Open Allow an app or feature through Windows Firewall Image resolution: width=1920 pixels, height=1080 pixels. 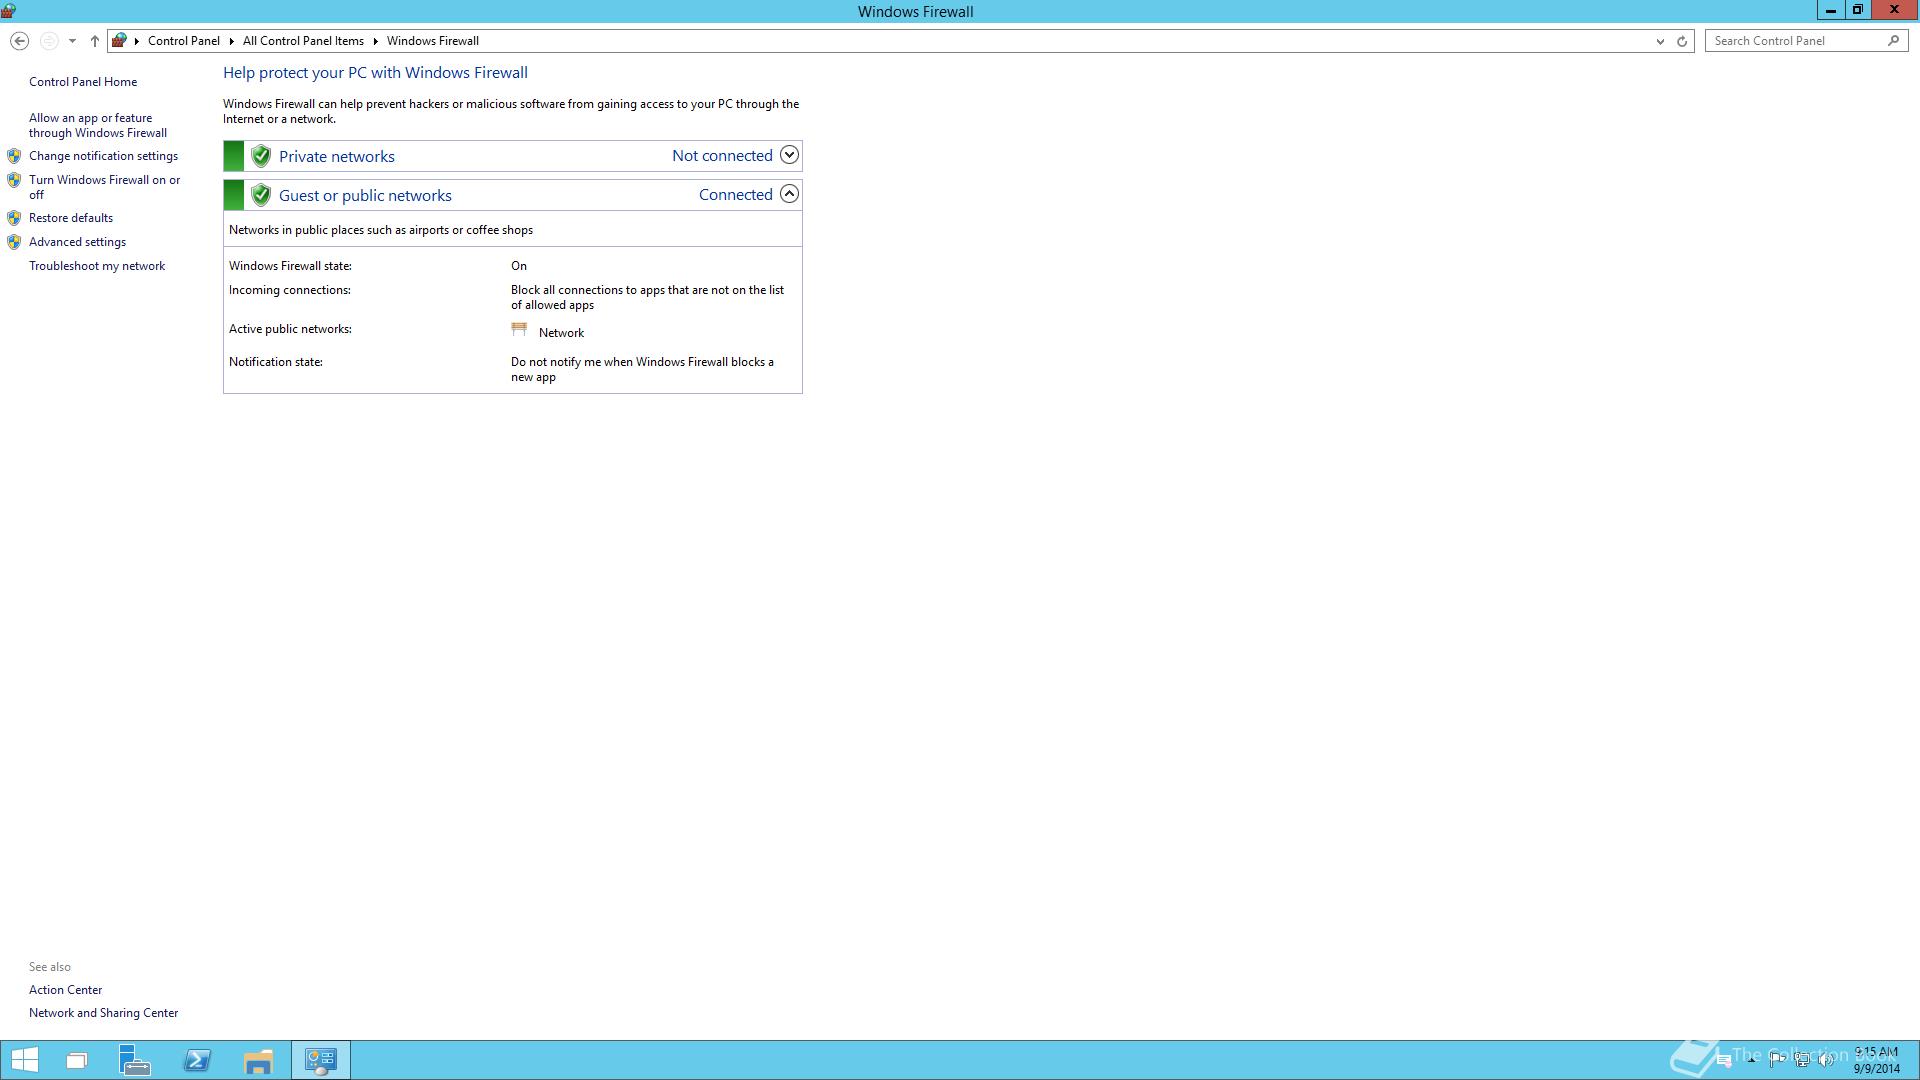click(98, 125)
